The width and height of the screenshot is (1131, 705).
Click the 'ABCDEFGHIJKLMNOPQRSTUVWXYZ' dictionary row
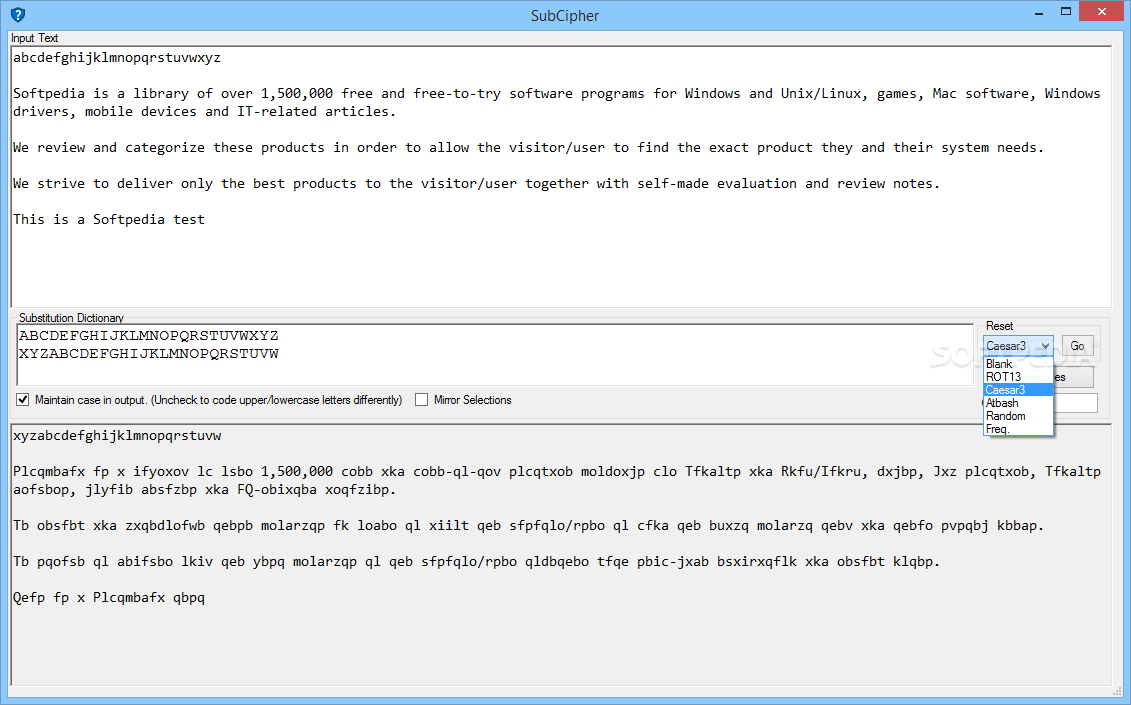(149, 336)
